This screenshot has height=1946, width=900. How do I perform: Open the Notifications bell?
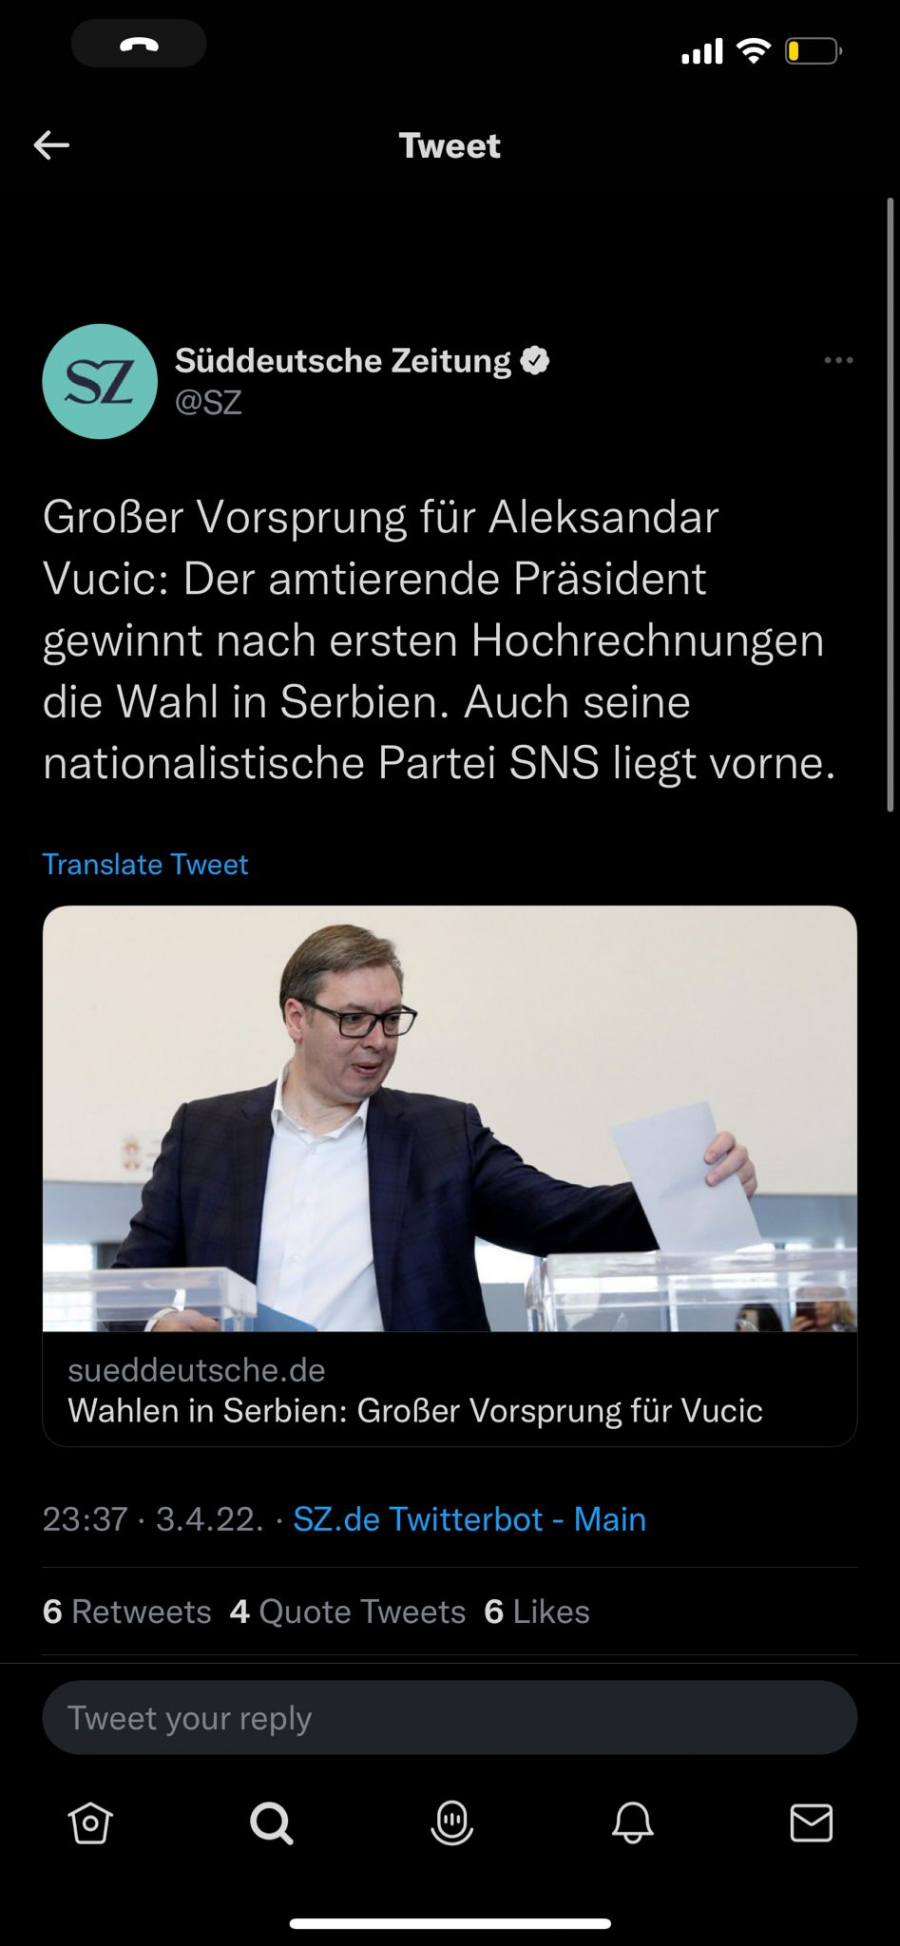coord(632,1822)
